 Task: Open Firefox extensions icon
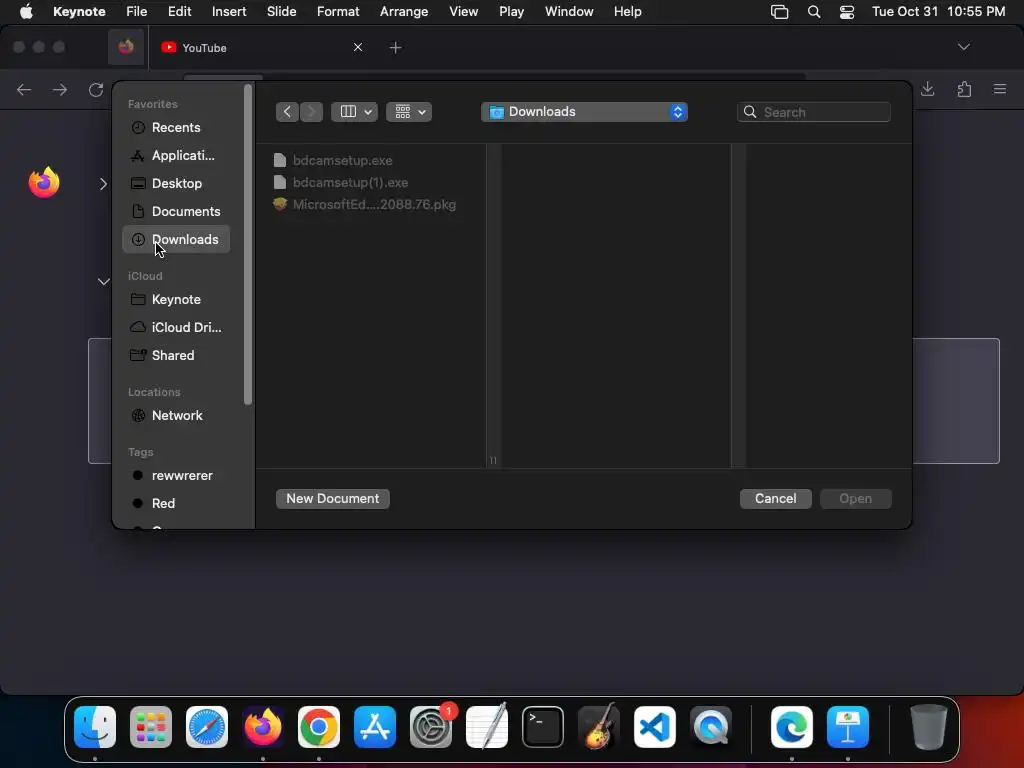(x=964, y=89)
